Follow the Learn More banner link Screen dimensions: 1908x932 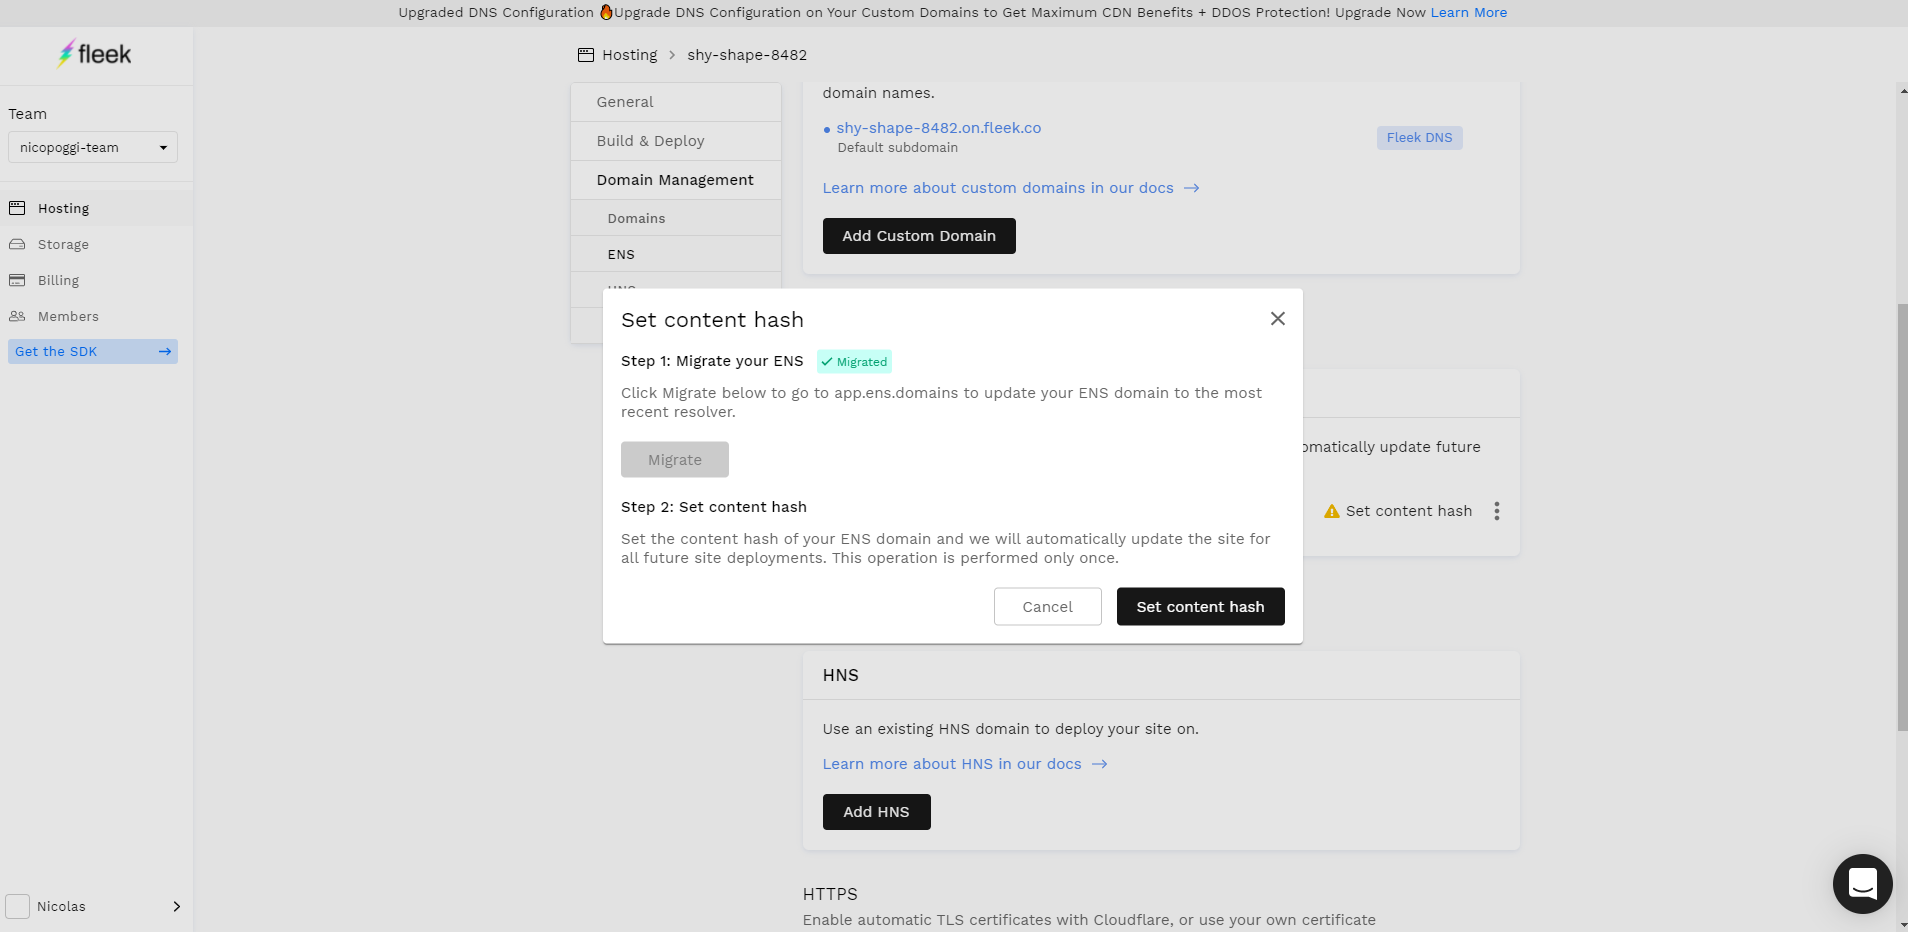1468,13
